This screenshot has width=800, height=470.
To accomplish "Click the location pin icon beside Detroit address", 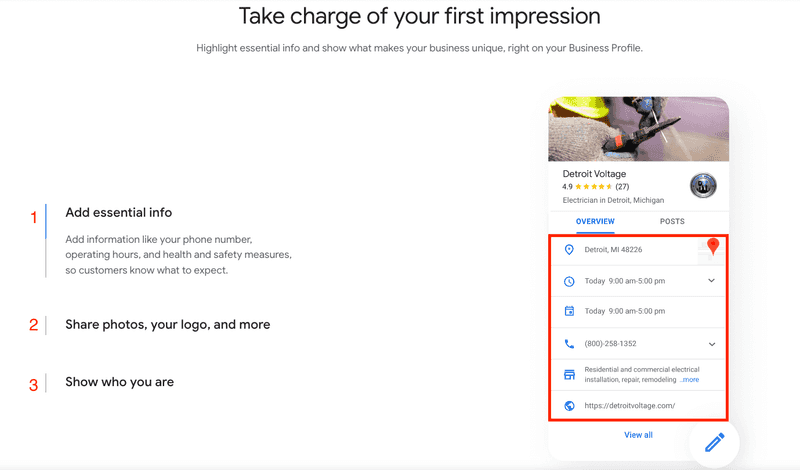I will (x=569, y=250).
